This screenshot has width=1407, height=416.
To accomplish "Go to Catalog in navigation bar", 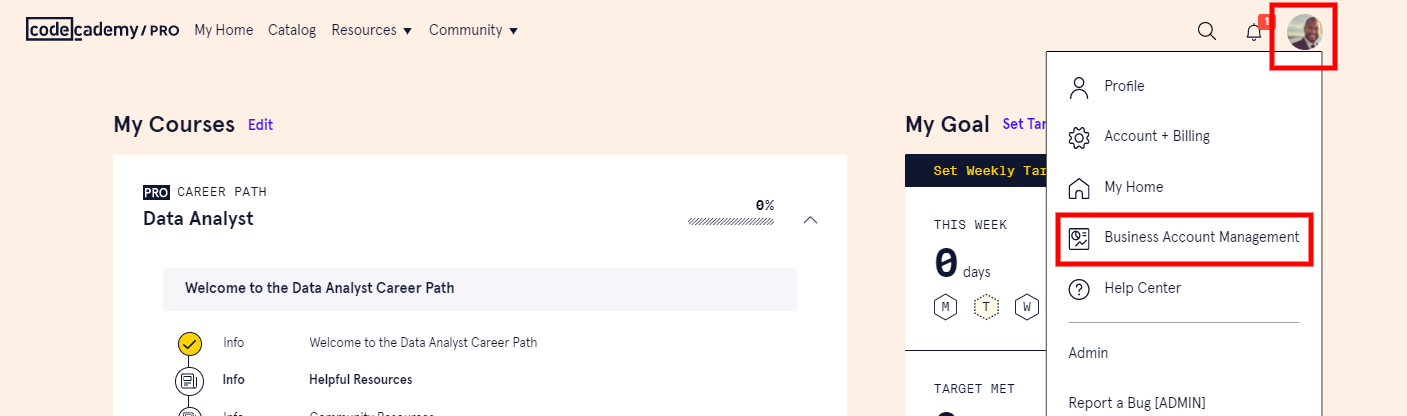I will point(292,30).
